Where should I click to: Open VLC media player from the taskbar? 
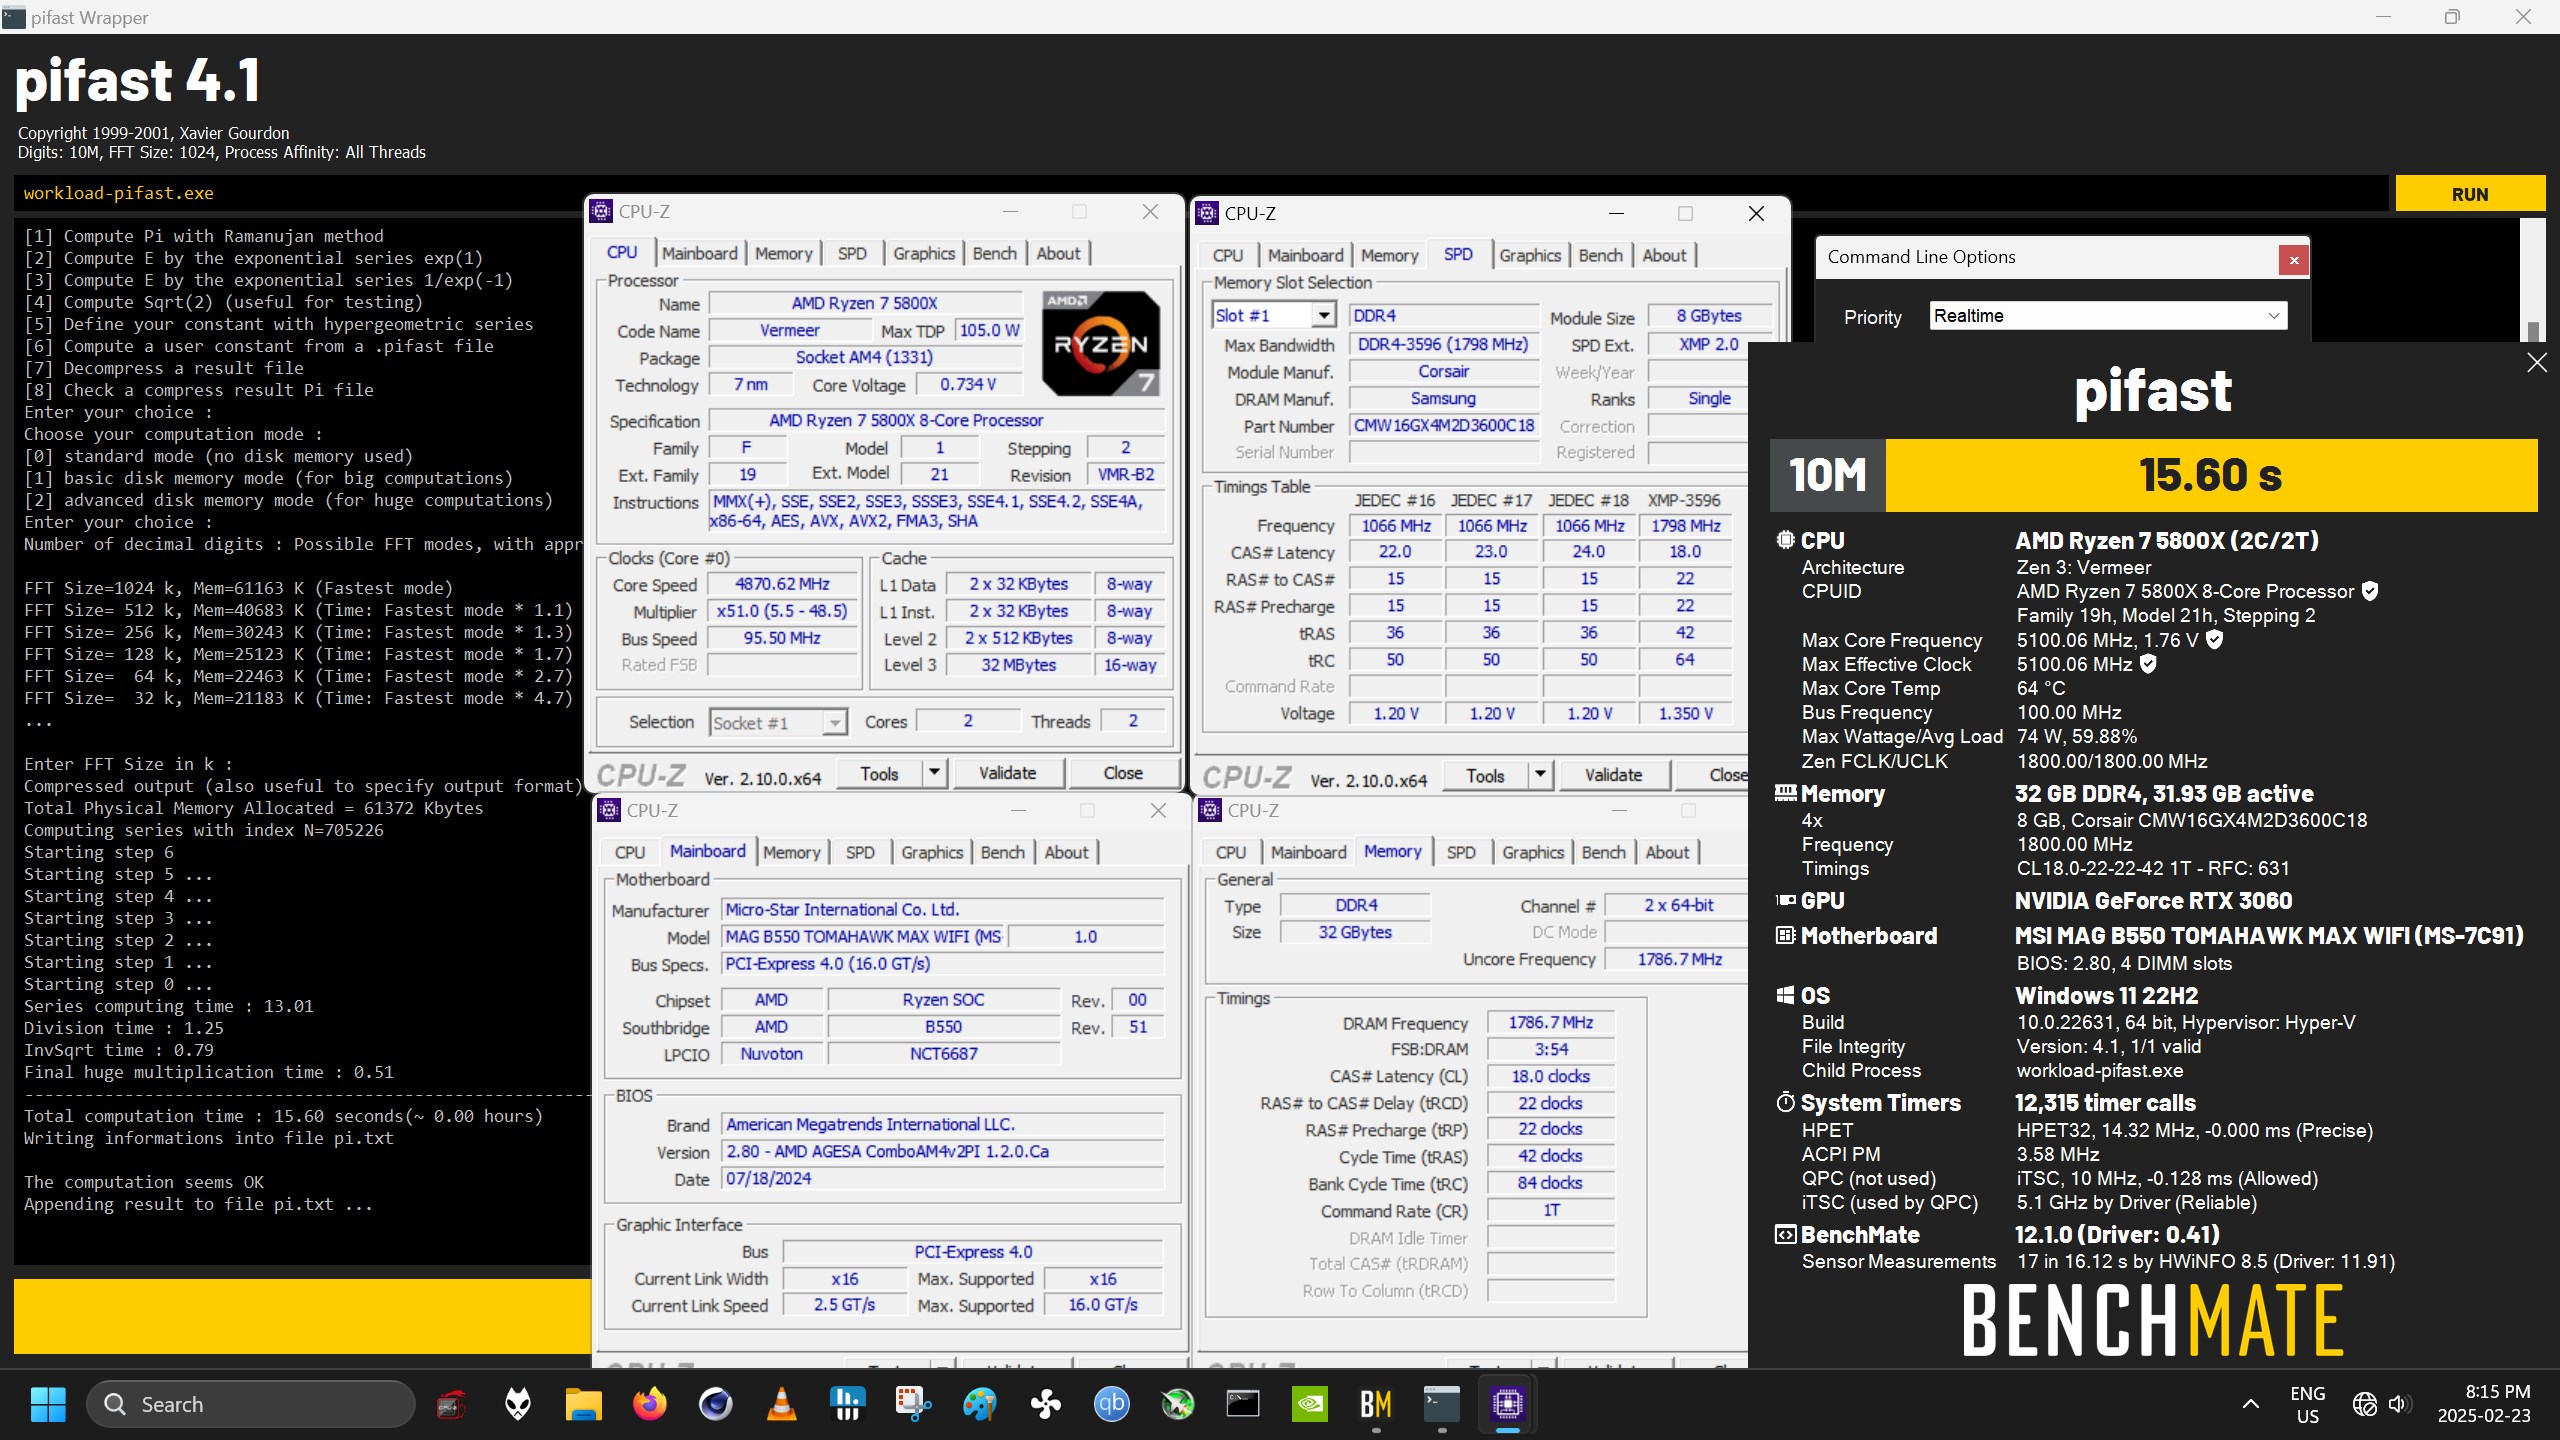coord(781,1404)
